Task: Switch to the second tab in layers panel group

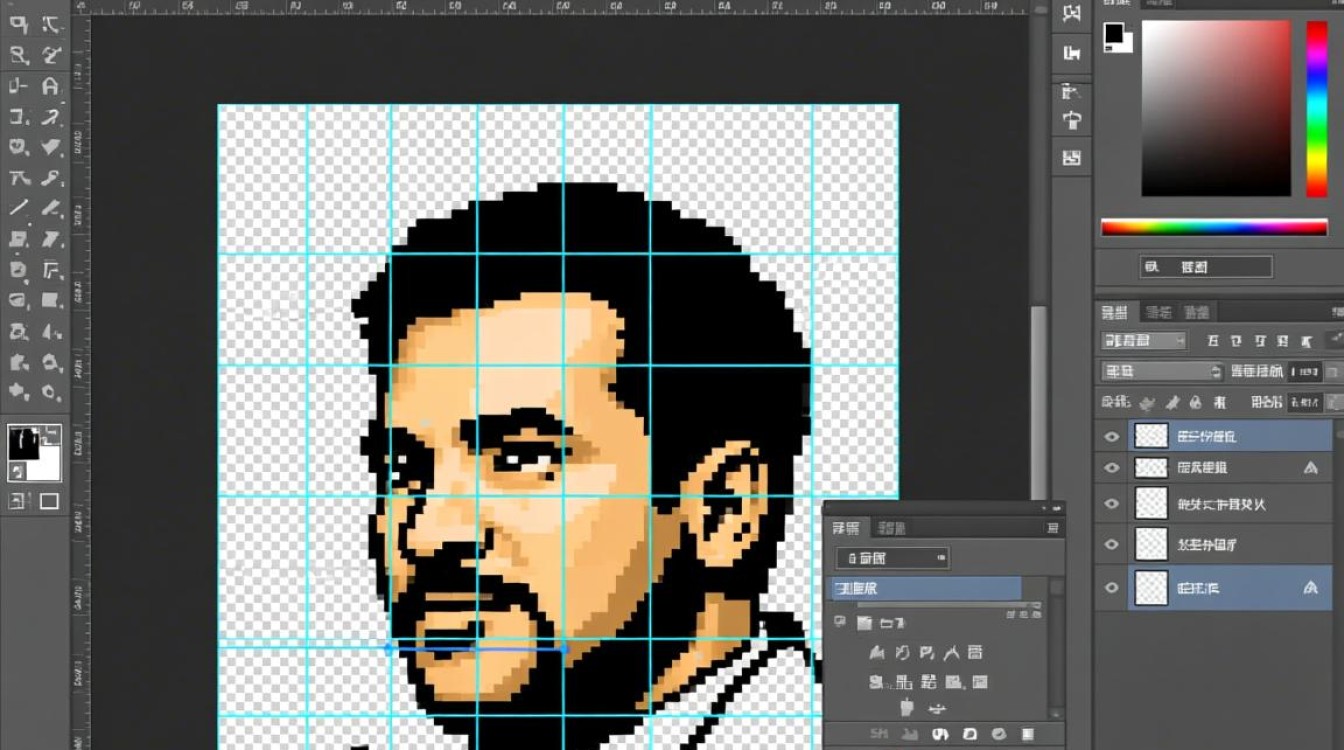Action: [x=1158, y=312]
